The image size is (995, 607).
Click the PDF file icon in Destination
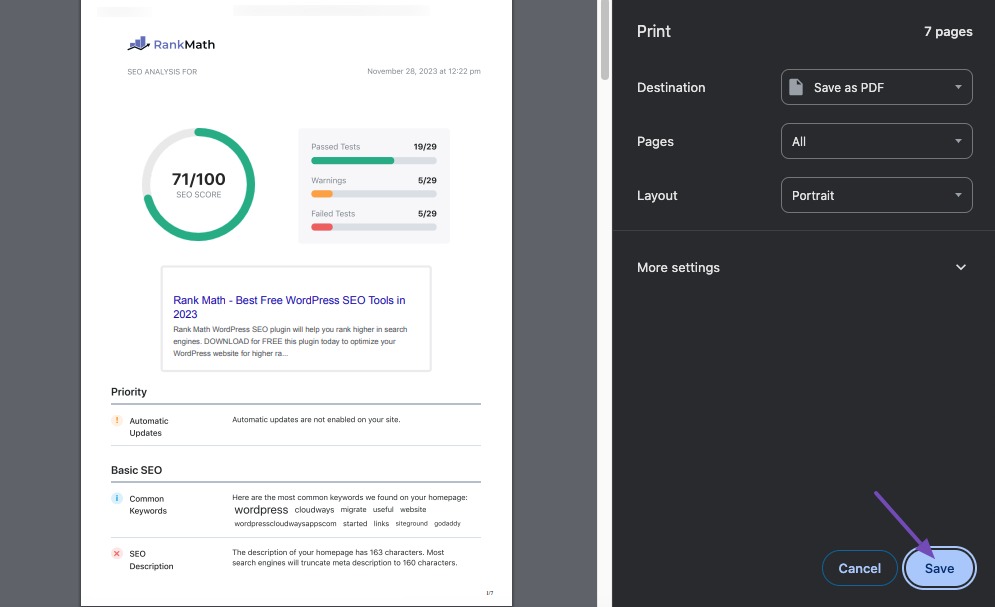tap(796, 87)
